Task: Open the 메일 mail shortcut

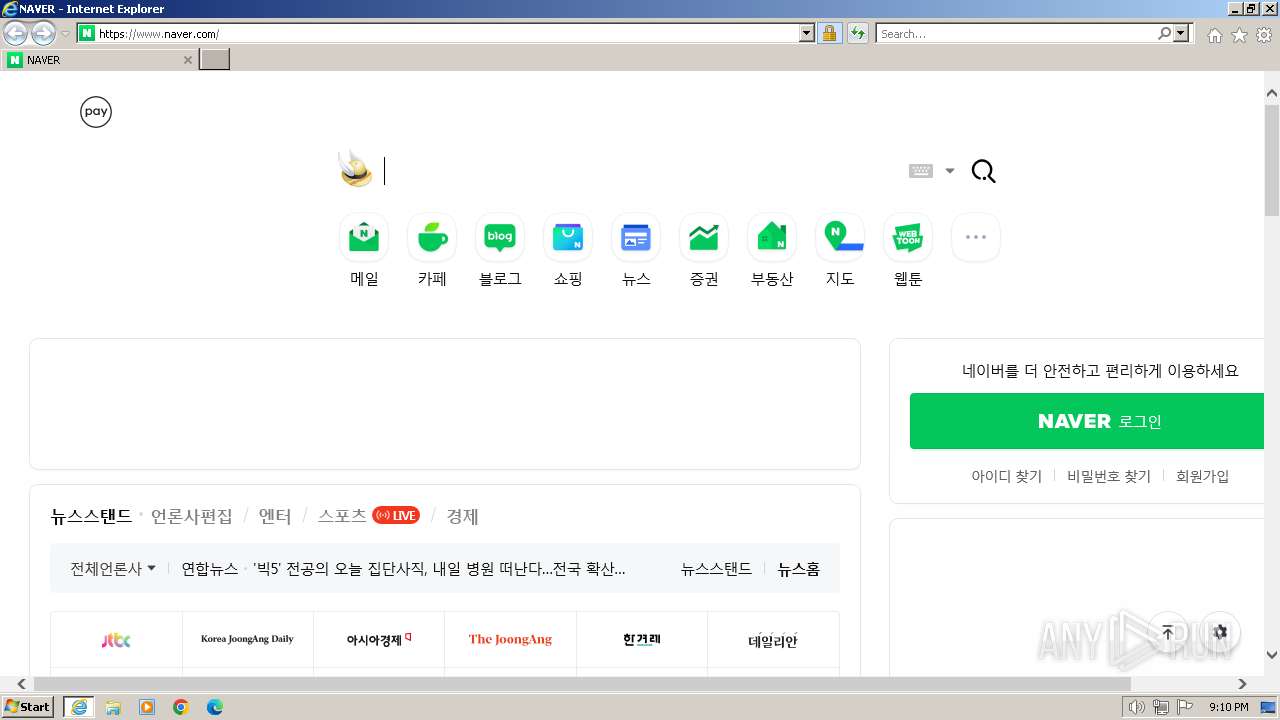Action: tap(364, 250)
